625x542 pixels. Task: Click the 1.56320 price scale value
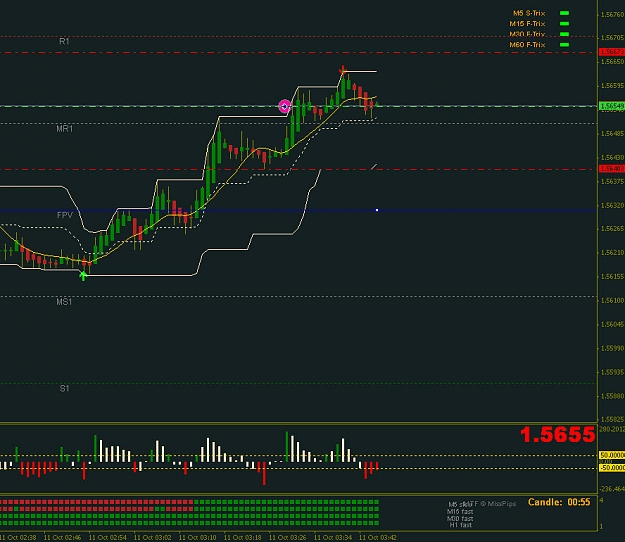tap(612, 205)
